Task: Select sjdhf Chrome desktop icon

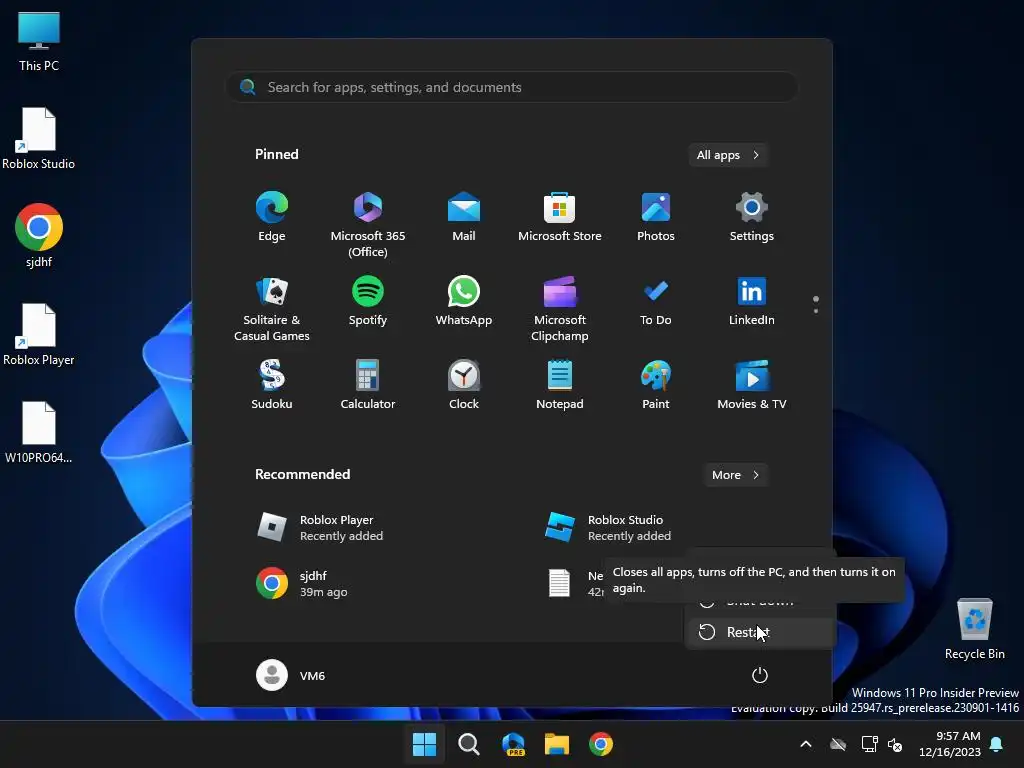Action: click(39, 236)
